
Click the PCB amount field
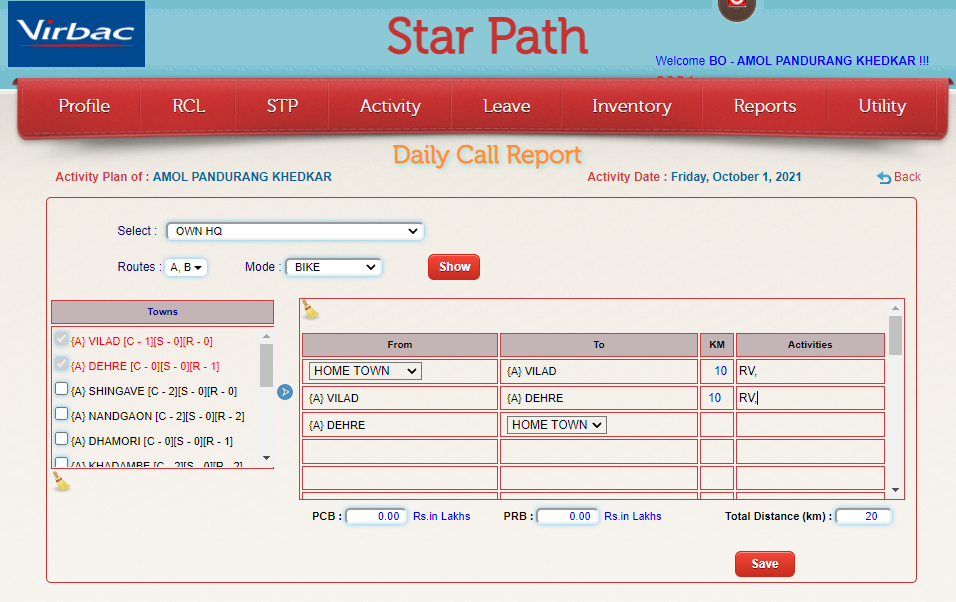click(376, 516)
